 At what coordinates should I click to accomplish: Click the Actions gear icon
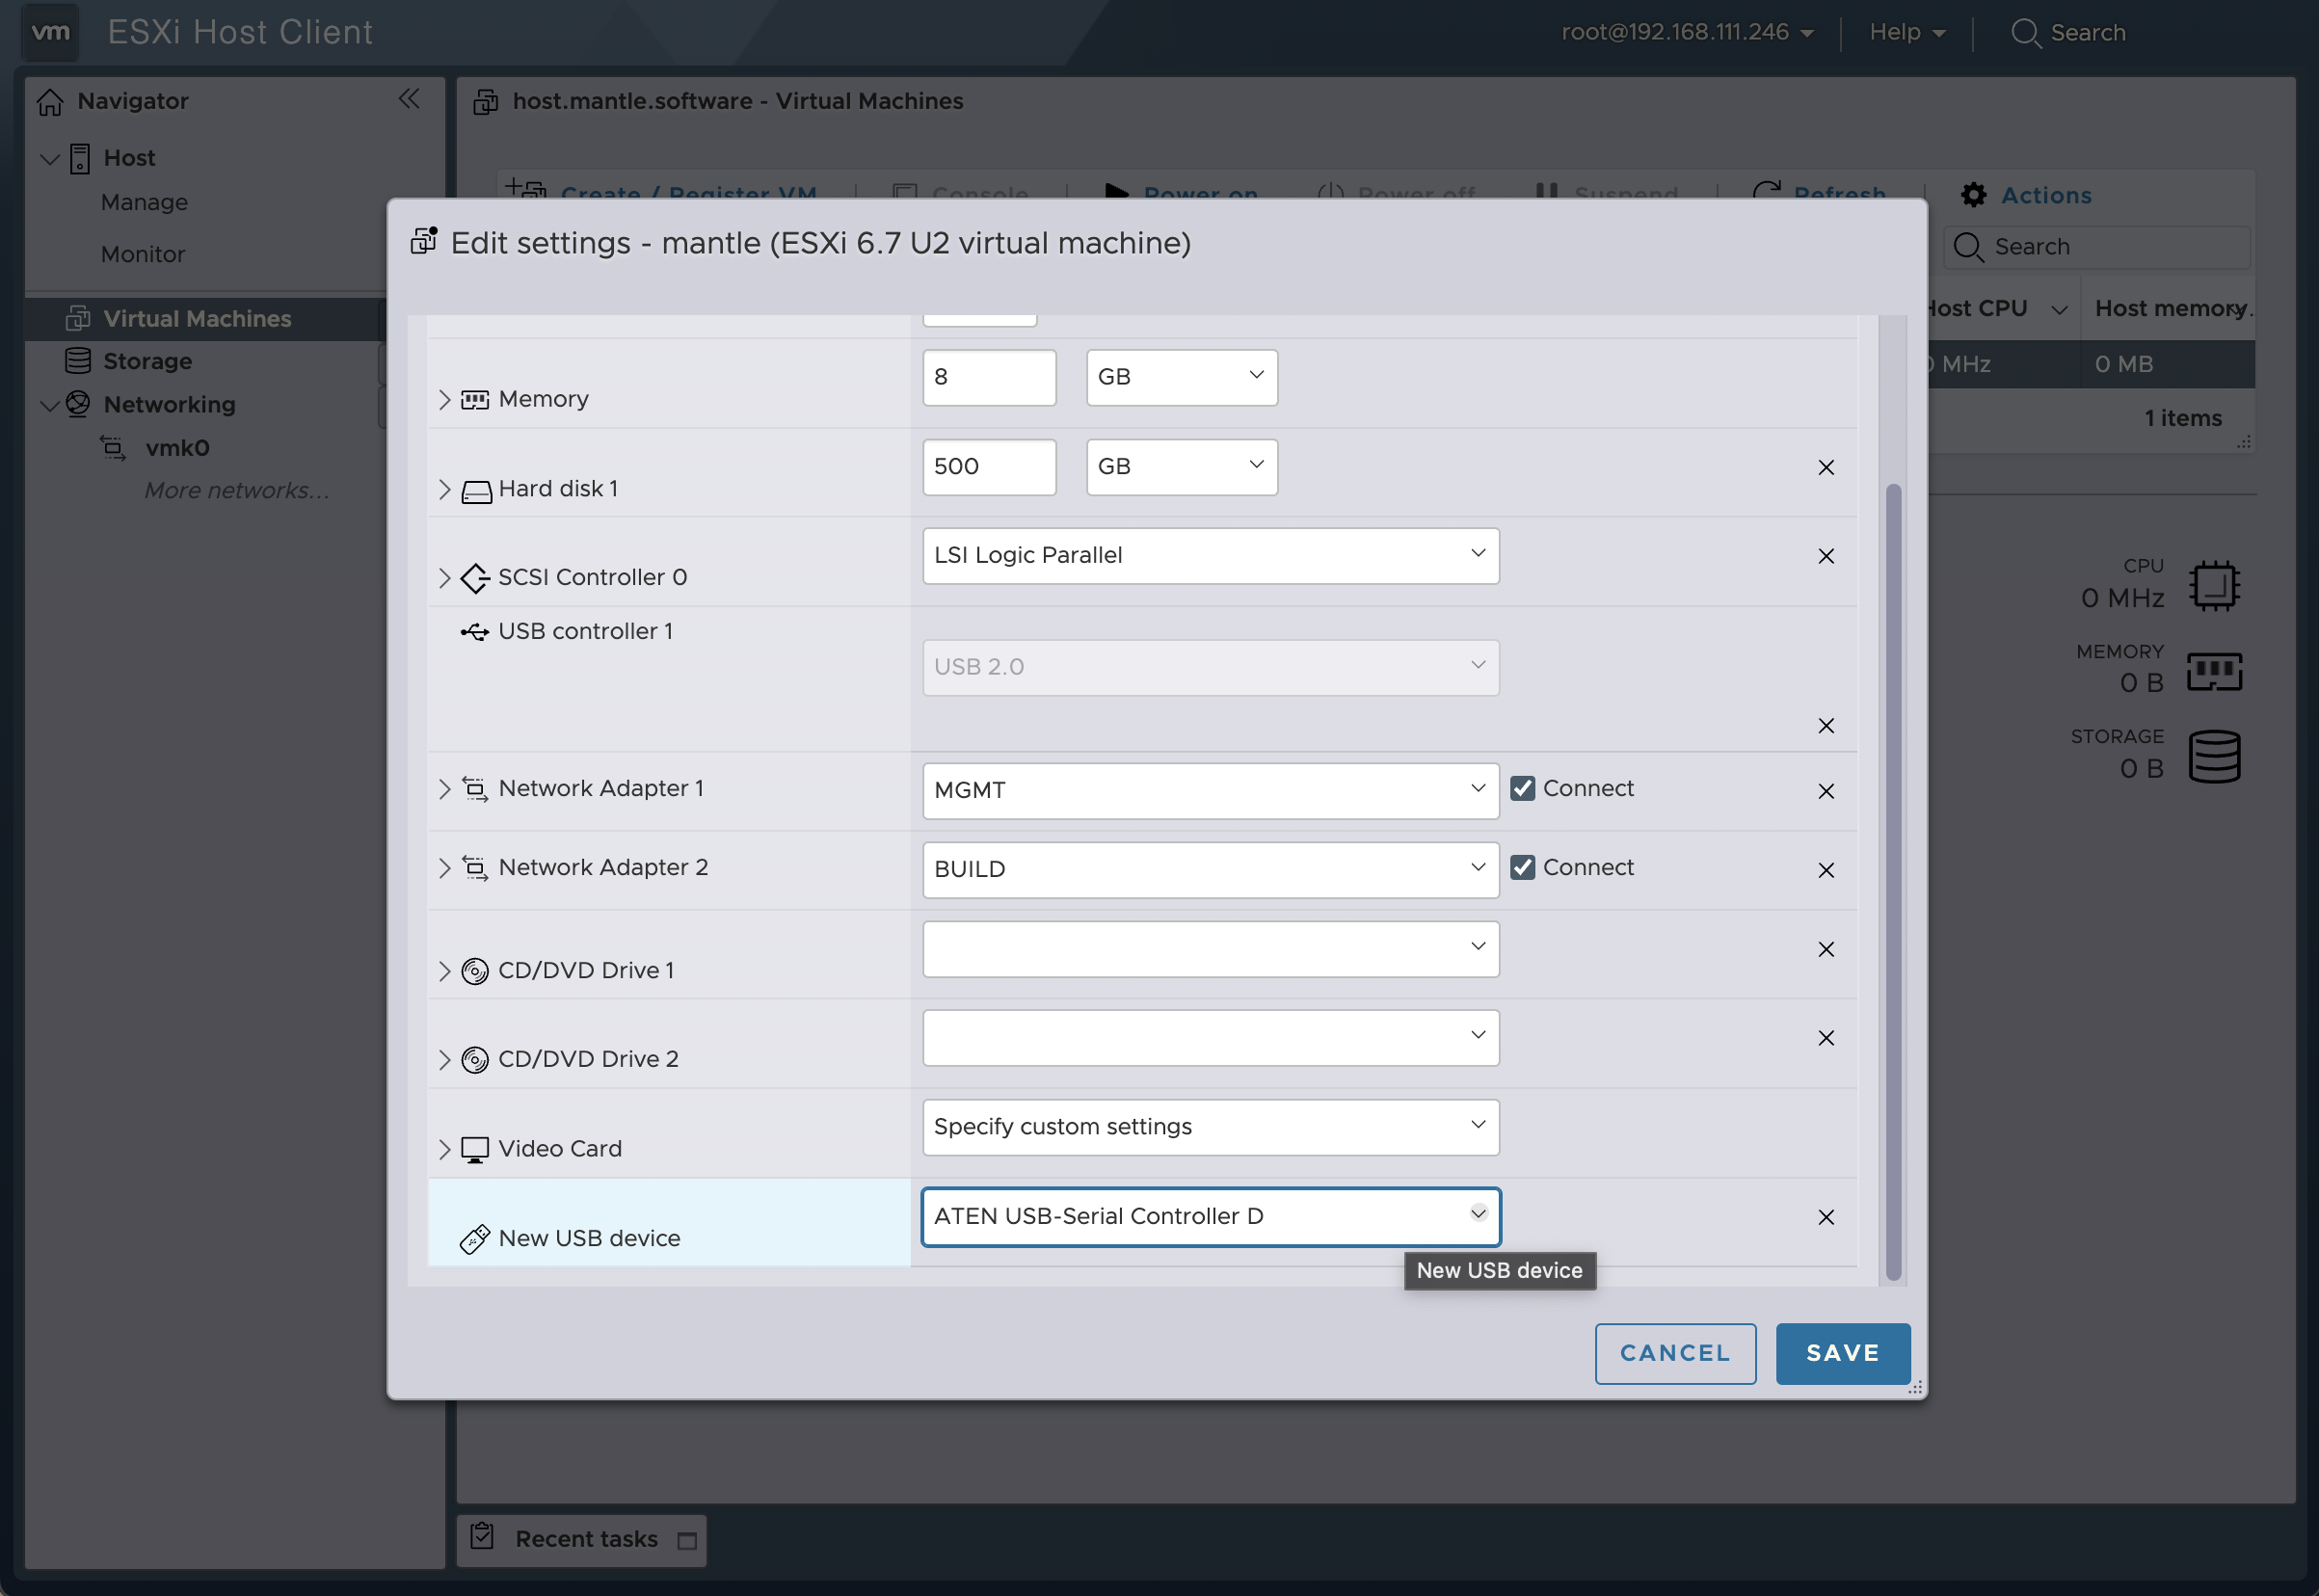click(x=1972, y=195)
